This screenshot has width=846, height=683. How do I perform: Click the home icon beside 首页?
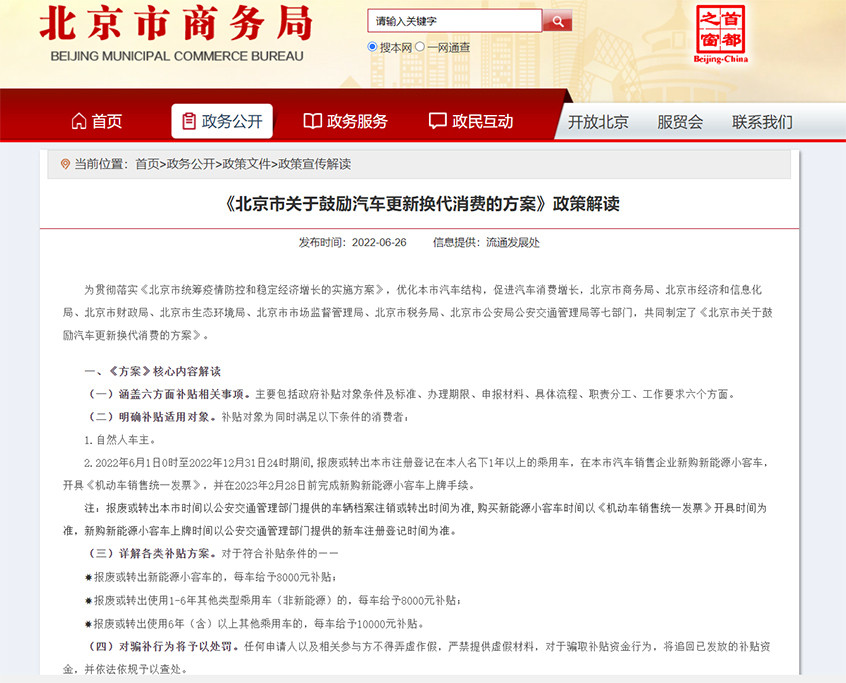coord(79,121)
